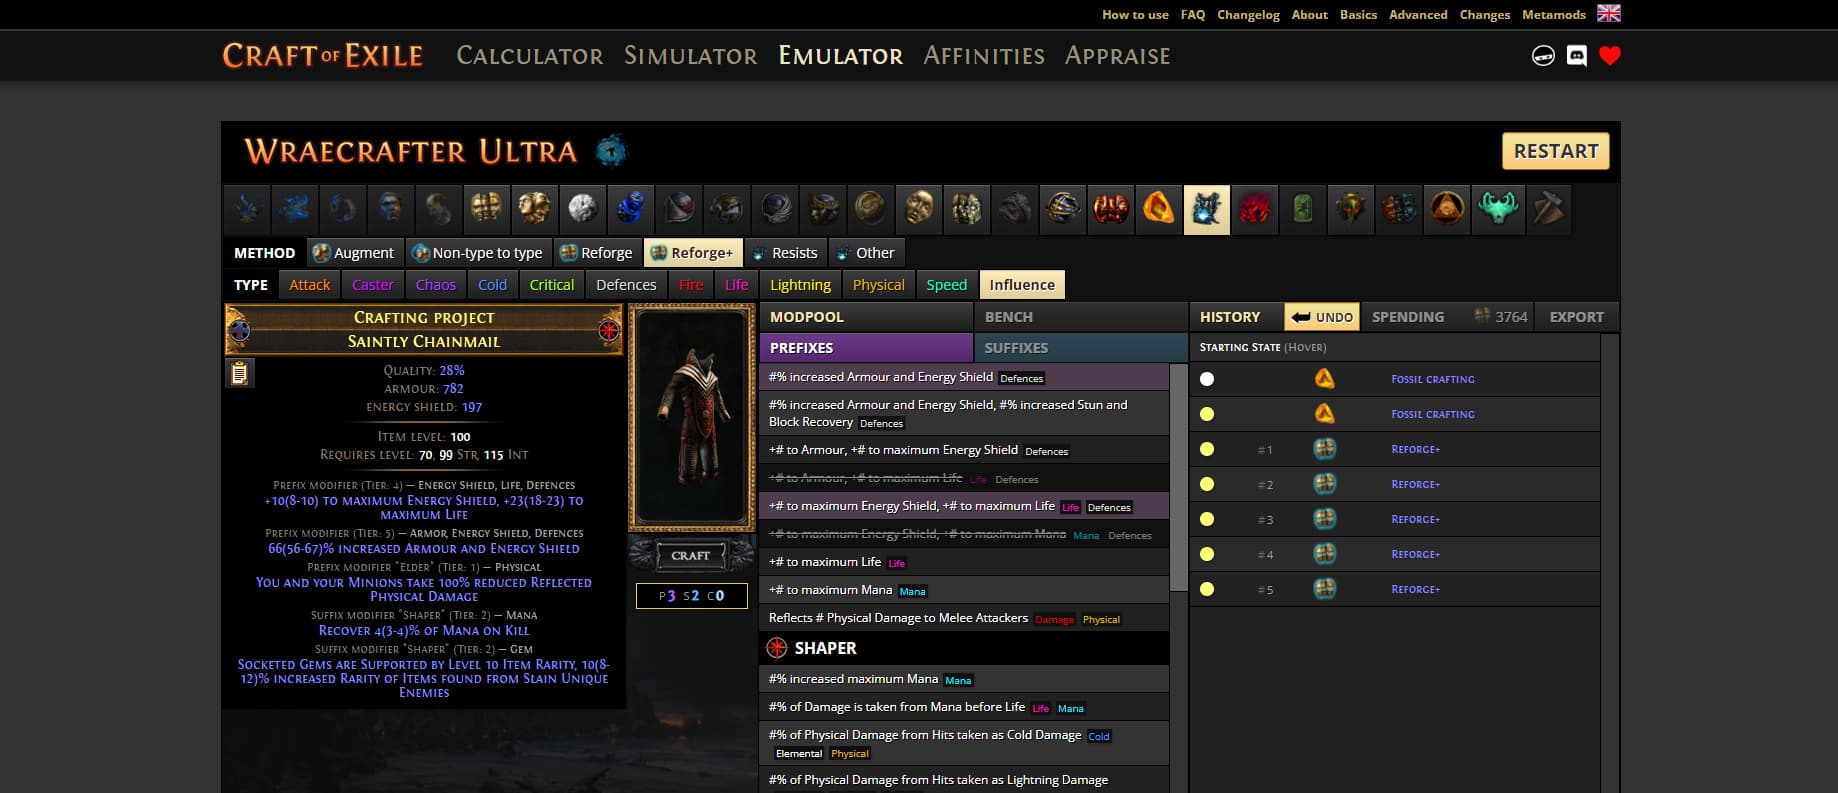The image size is (1838, 793).
Task: Open the Metamods link
Action: tap(1553, 14)
